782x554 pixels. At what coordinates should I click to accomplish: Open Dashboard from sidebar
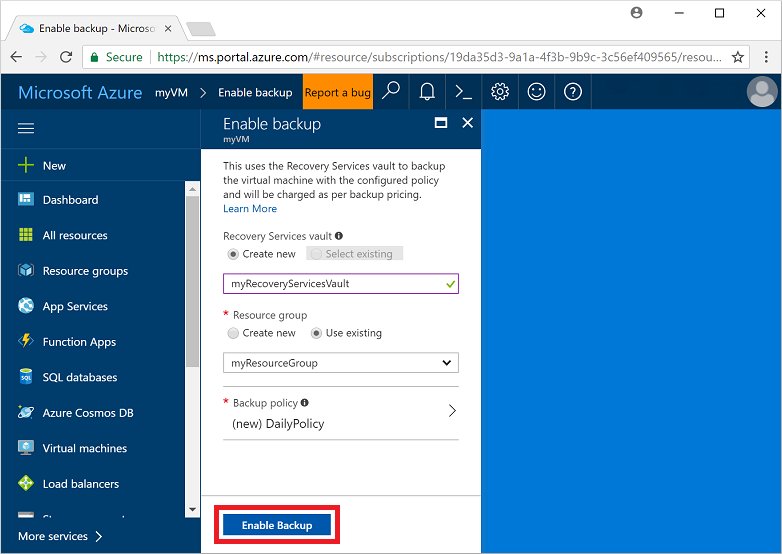(70, 199)
